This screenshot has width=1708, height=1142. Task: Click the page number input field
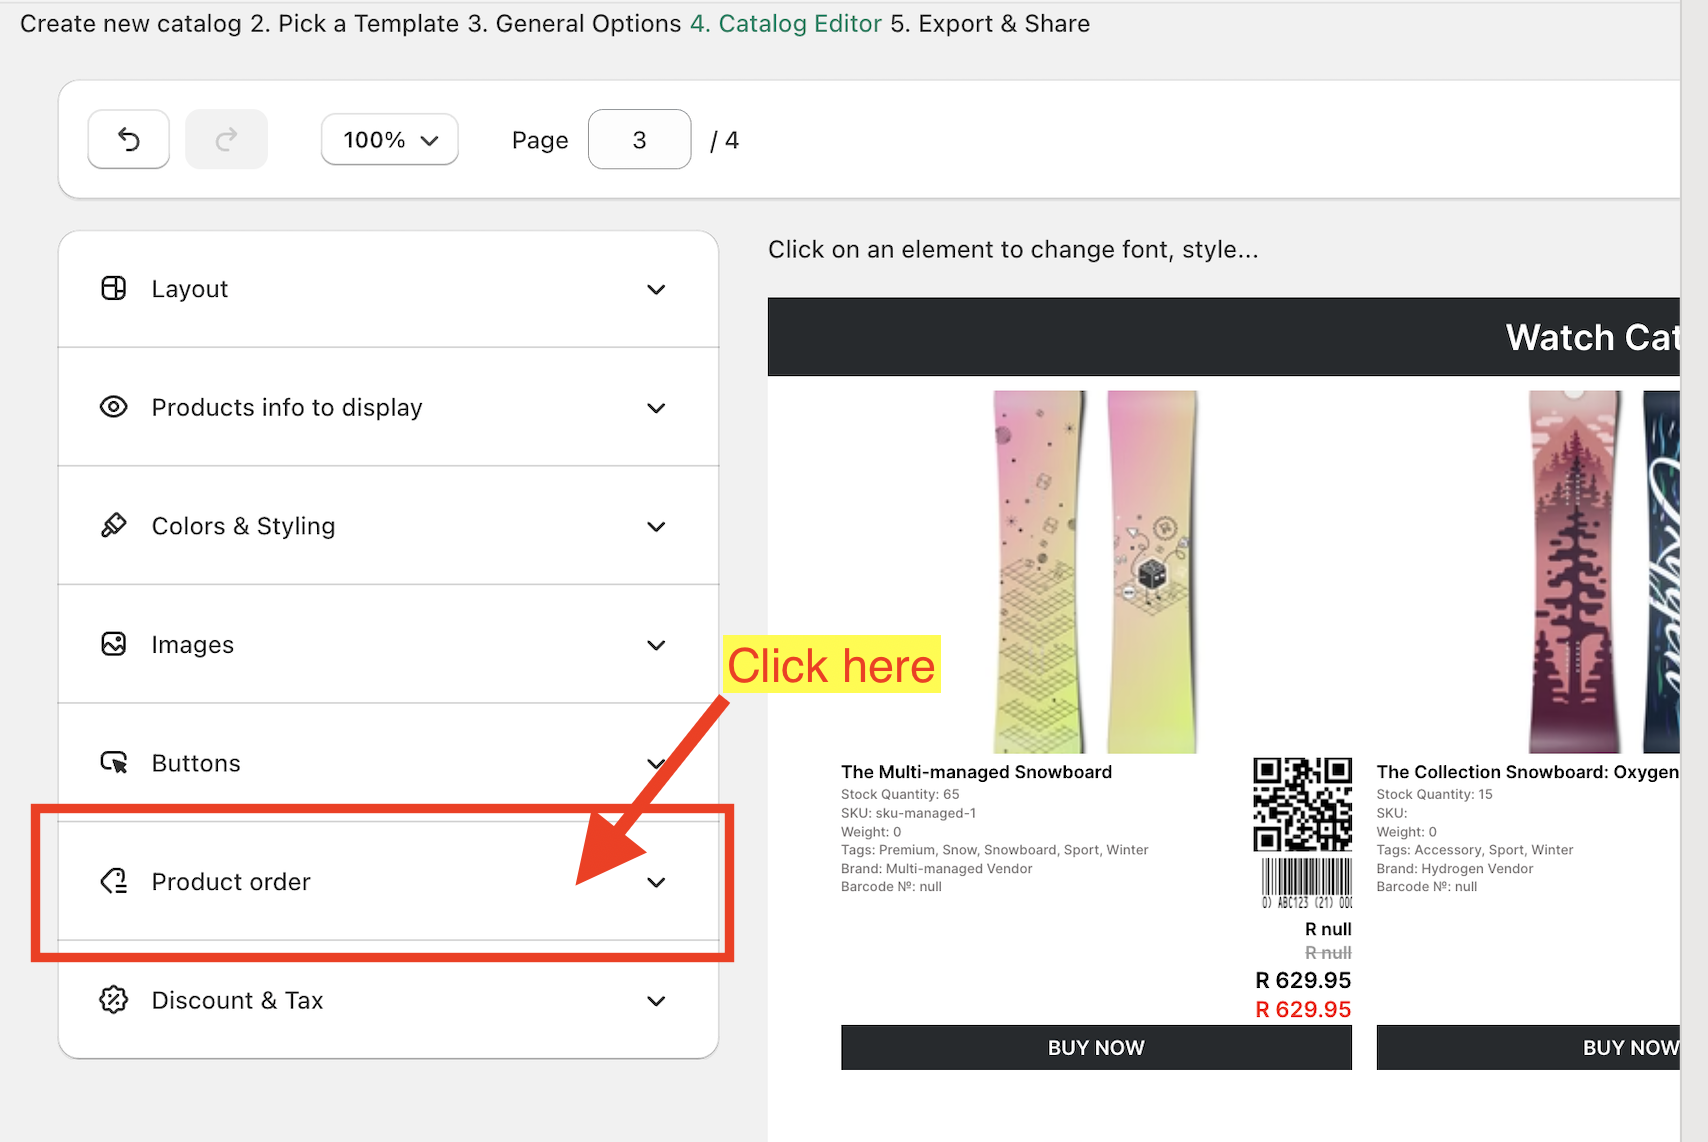click(x=640, y=139)
